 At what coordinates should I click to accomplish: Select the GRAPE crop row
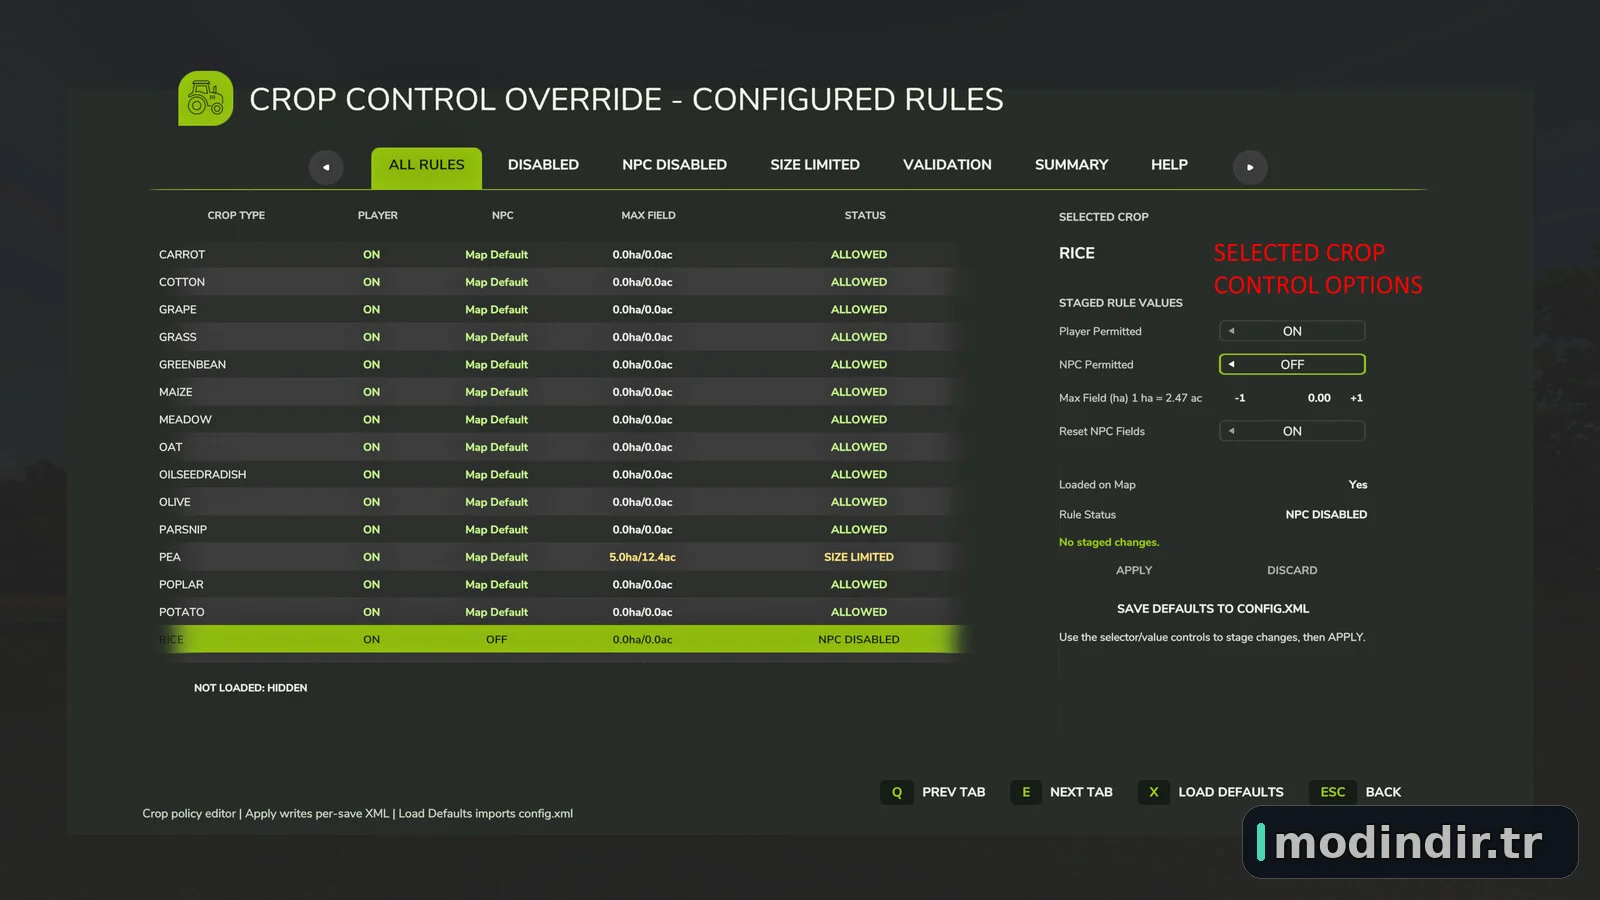560,309
